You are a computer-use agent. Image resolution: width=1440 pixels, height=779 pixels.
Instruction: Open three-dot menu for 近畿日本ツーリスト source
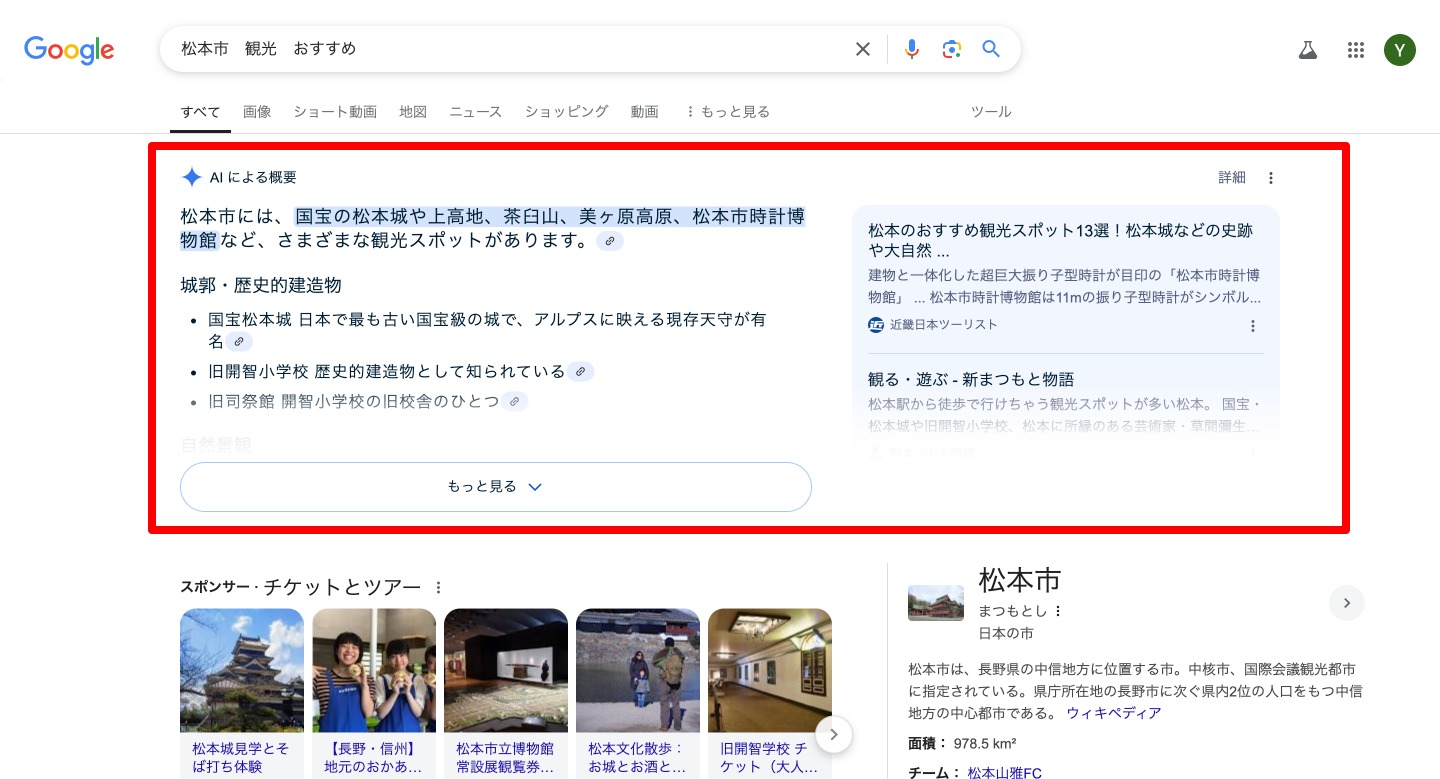1253,326
